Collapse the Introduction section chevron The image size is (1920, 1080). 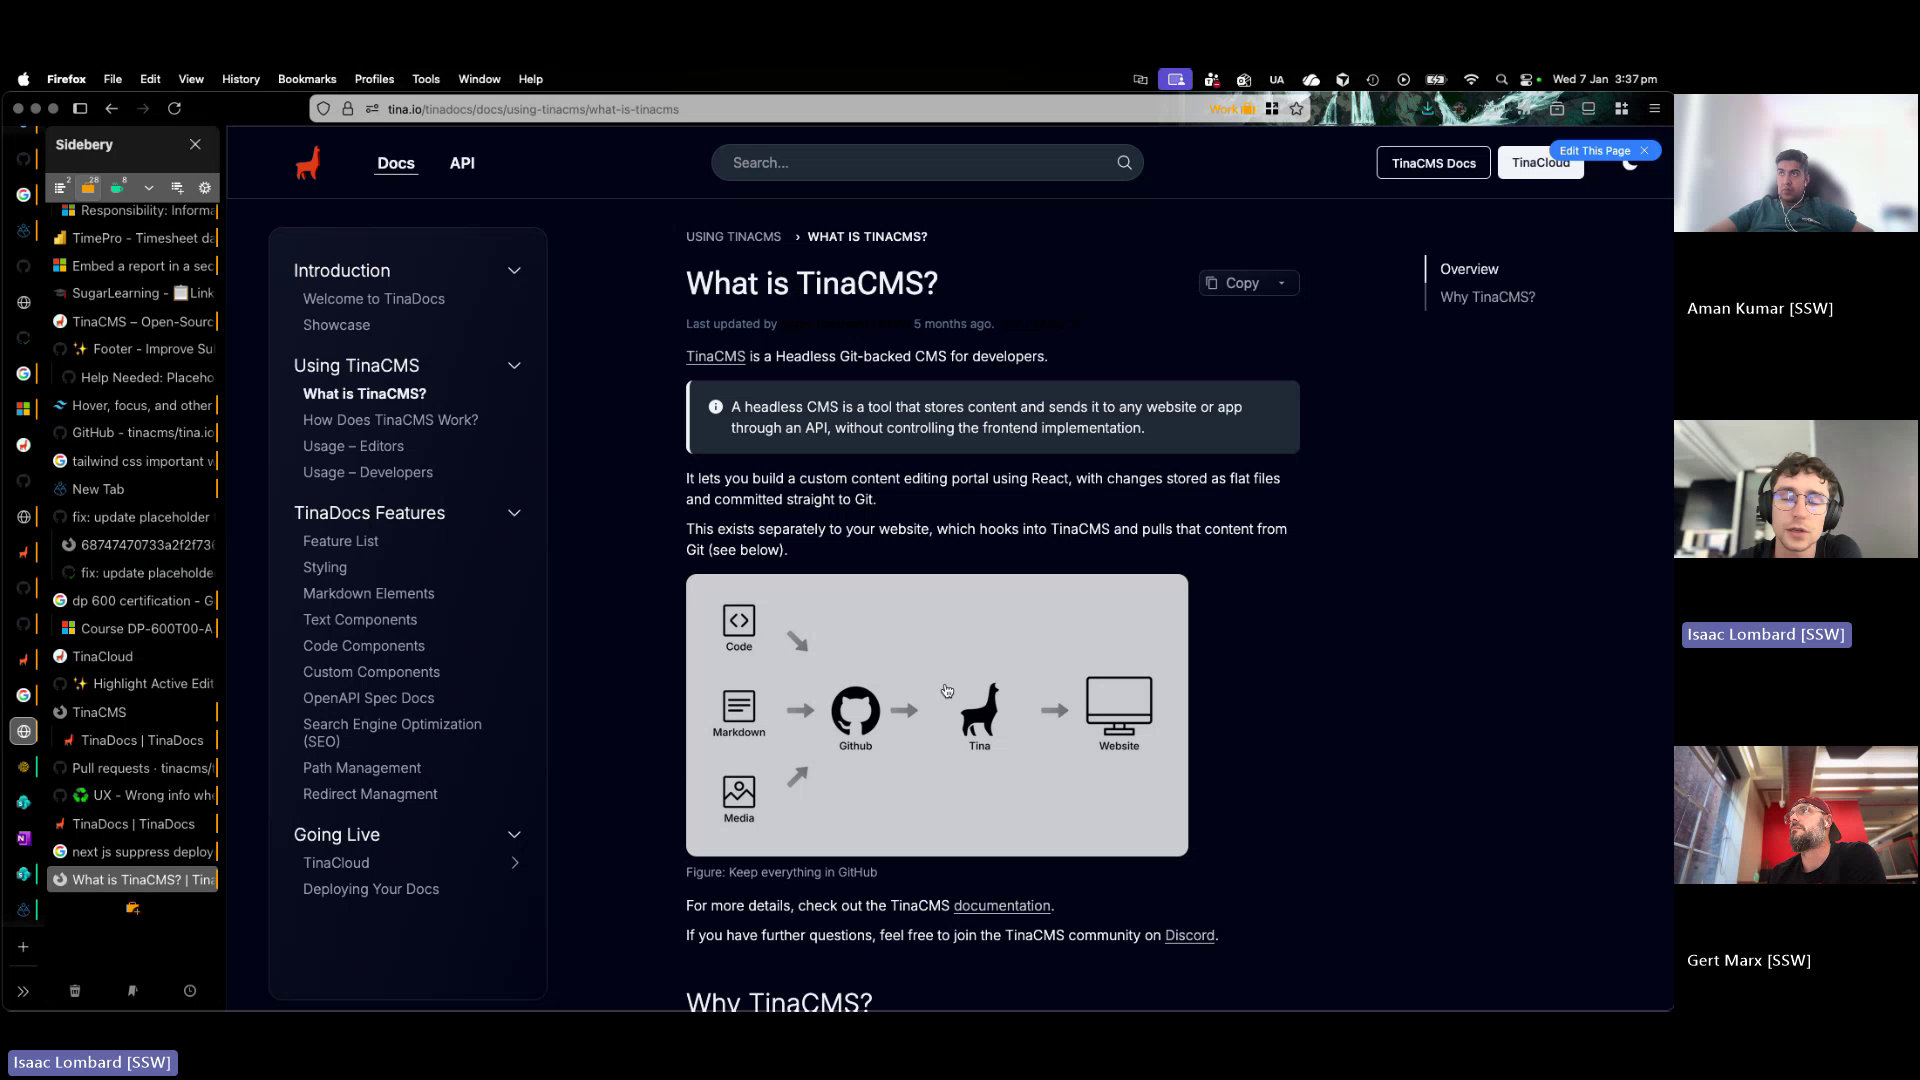[x=514, y=270]
